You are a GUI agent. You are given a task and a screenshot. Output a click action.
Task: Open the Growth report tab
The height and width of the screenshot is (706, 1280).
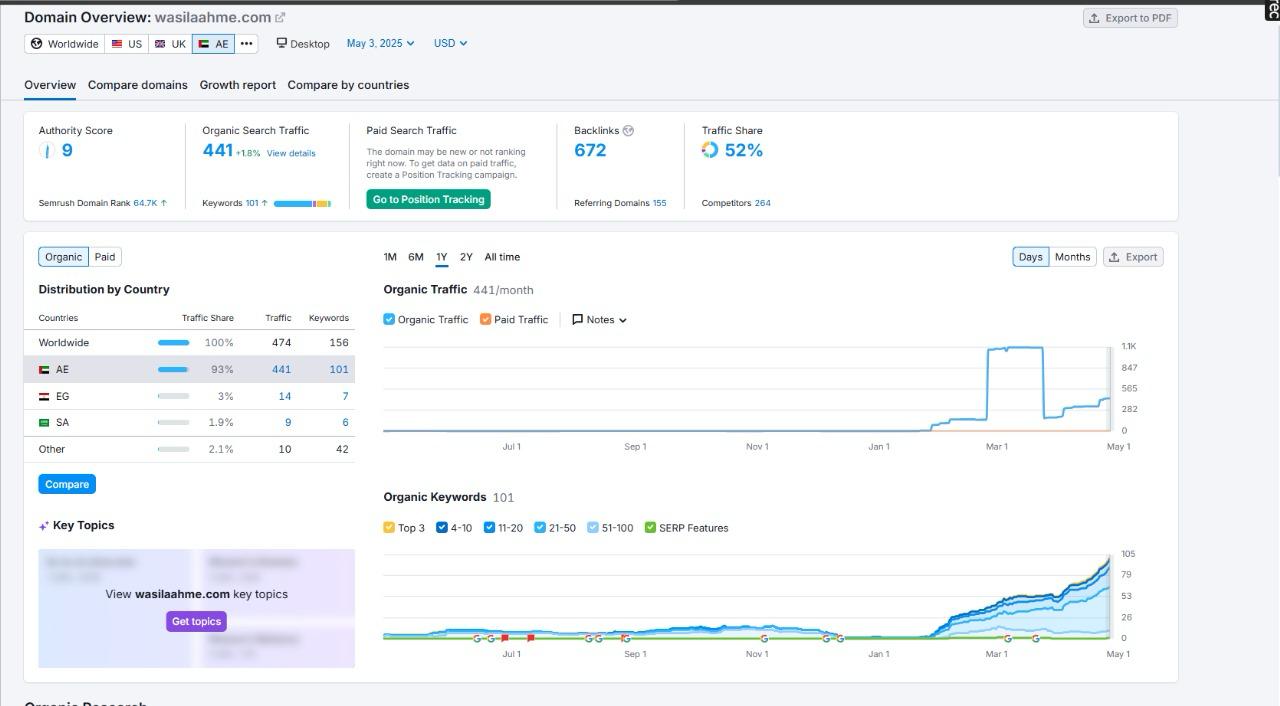click(x=238, y=85)
